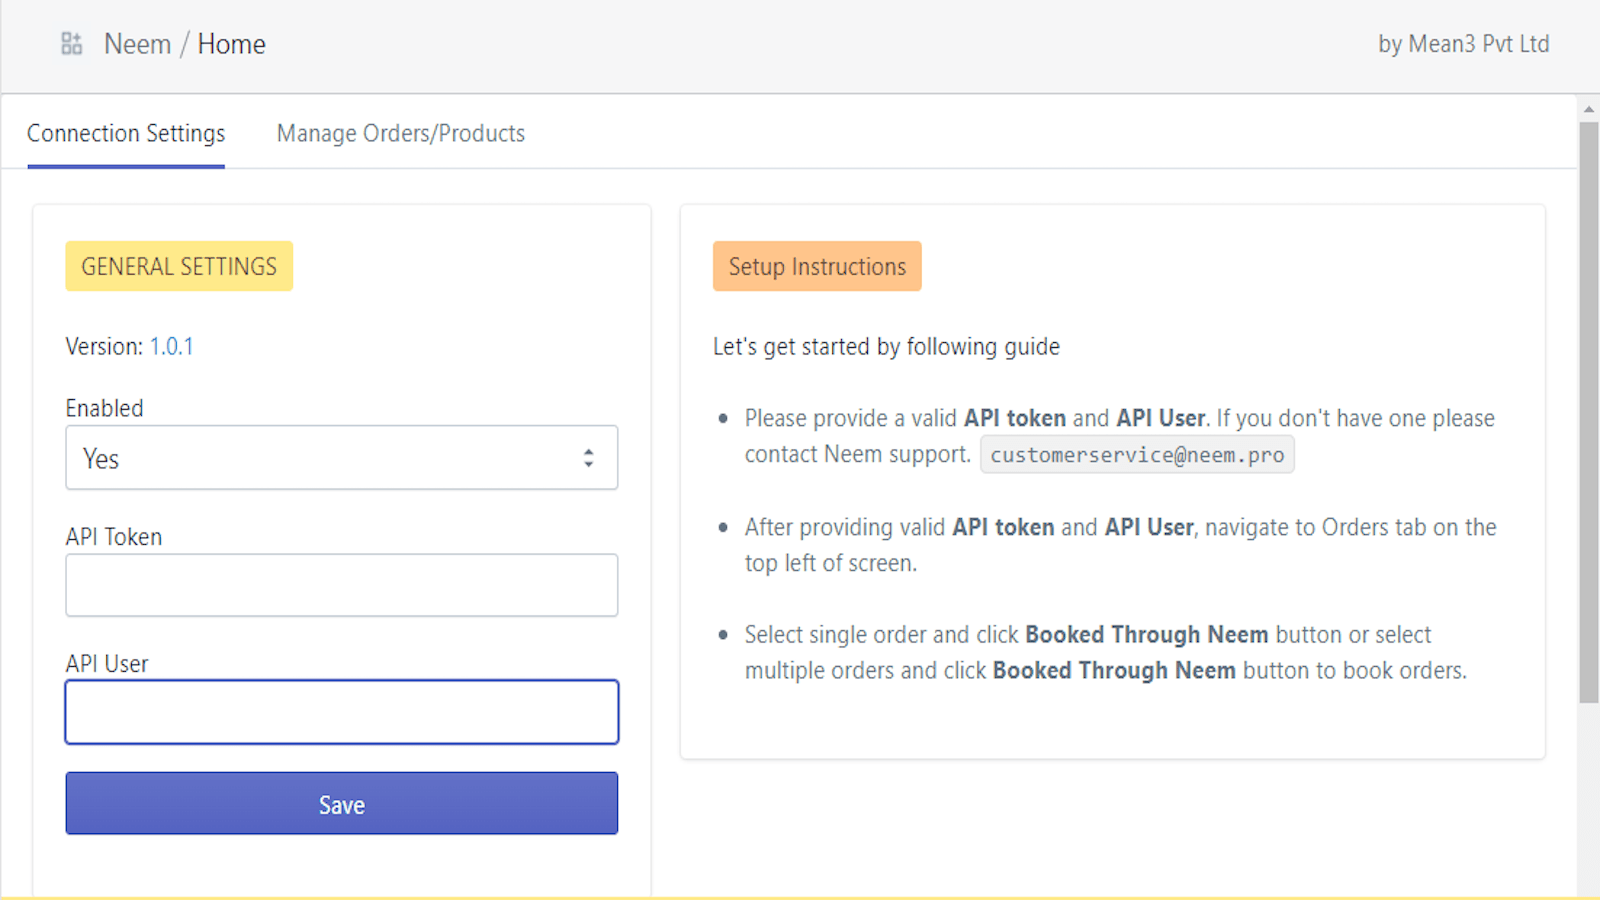Screen dimensions: 1600x900
Task: Click the by Mean3 Pvt Ltd text
Action: (1463, 44)
